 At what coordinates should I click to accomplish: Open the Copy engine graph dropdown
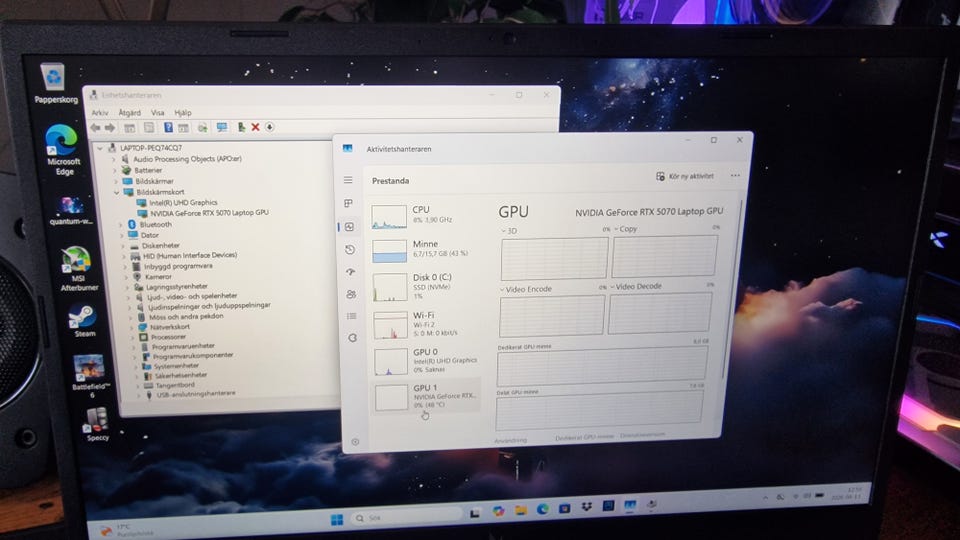pos(626,229)
